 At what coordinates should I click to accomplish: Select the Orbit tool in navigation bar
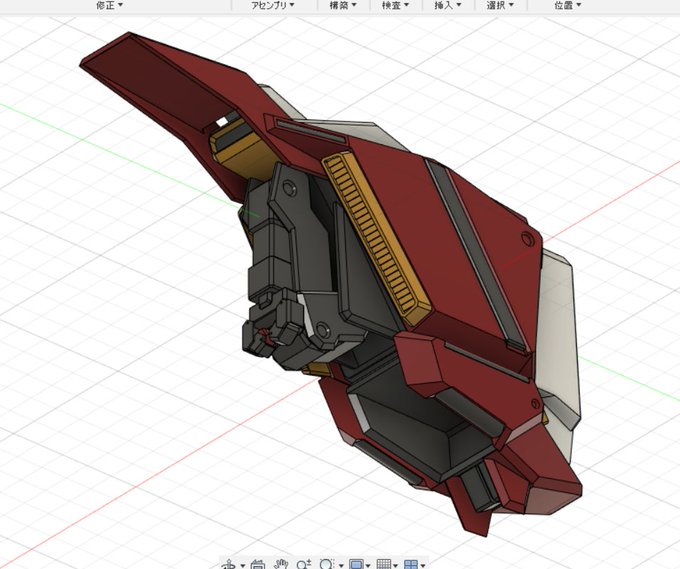[x=229, y=565]
